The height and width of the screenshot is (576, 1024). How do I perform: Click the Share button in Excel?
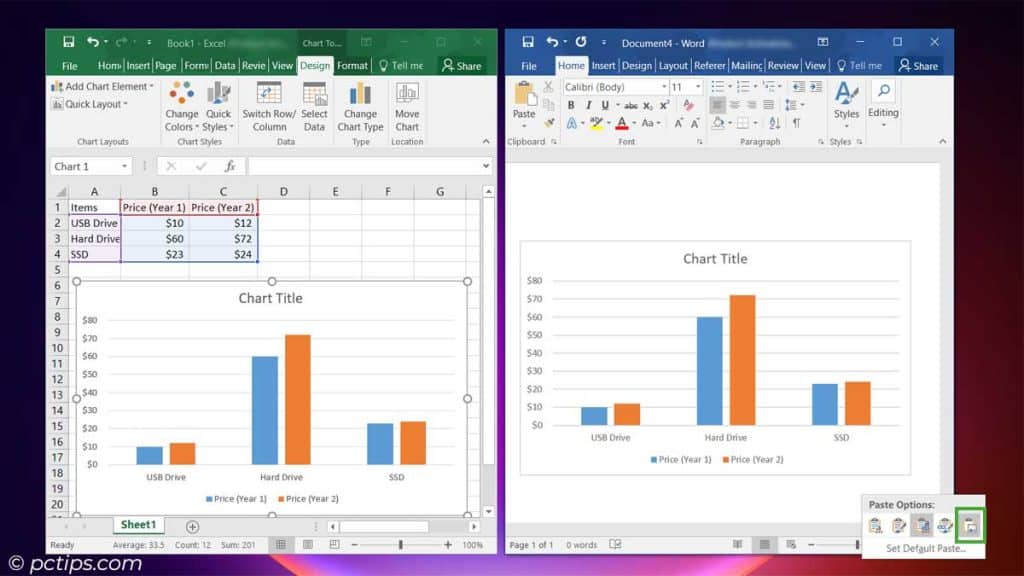[x=461, y=66]
